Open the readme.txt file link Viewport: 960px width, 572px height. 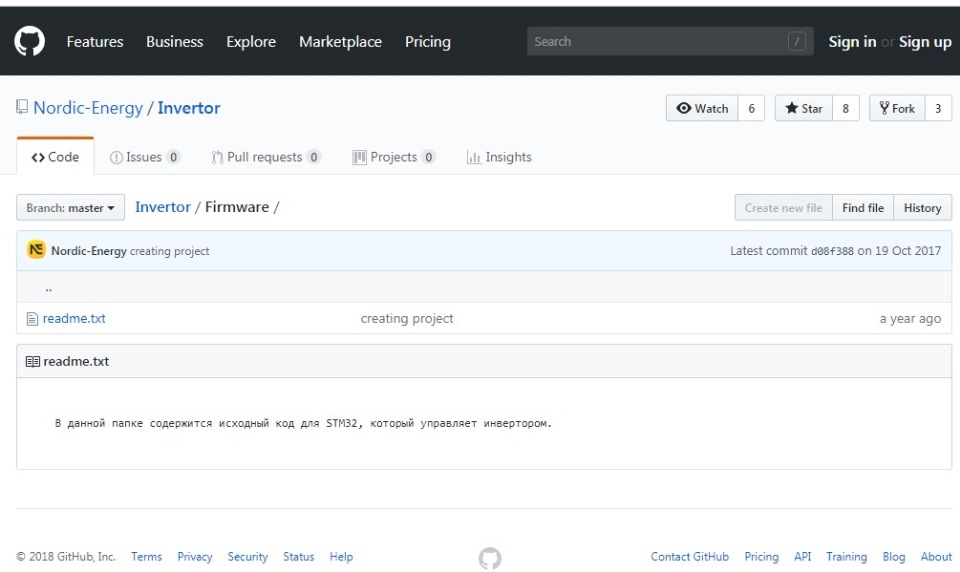click(x=74, y=319)
